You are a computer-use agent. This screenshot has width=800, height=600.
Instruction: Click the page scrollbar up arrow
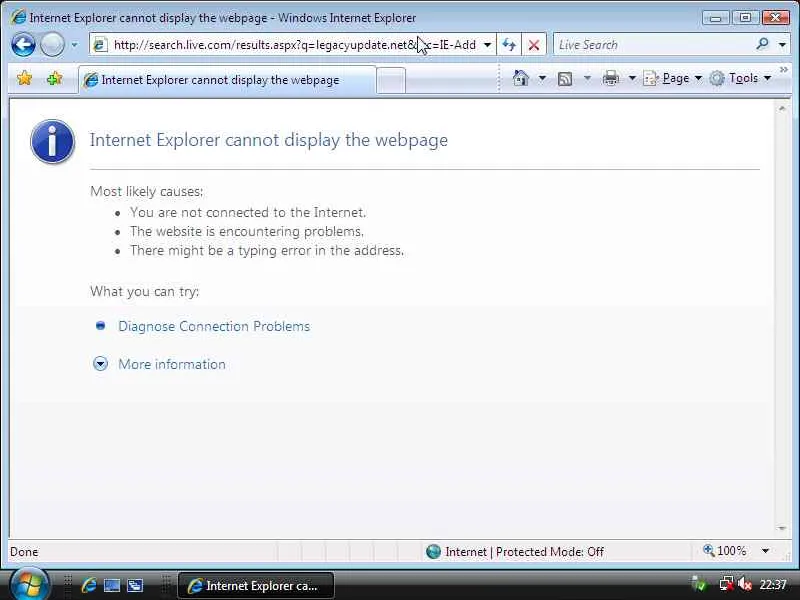(782, 109)
